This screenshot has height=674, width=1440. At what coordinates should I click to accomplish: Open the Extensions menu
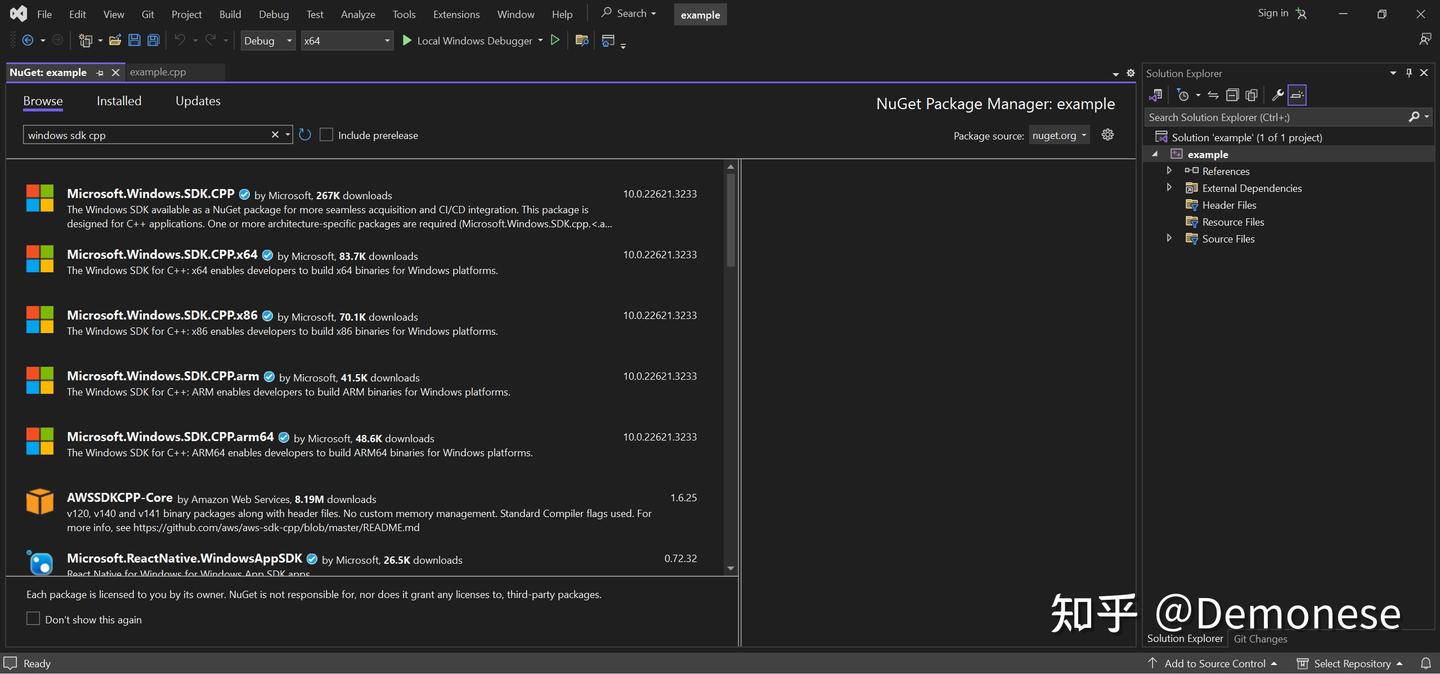click(456, 14)
